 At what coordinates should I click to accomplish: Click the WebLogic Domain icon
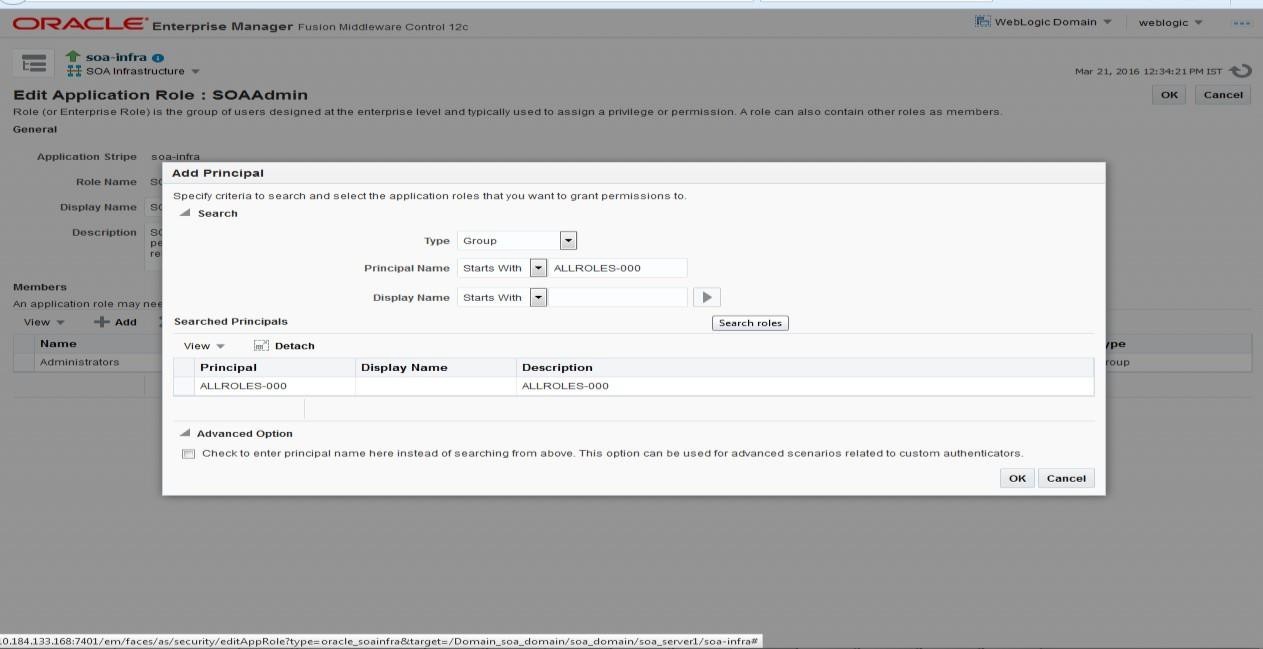(x=983, y=22)
